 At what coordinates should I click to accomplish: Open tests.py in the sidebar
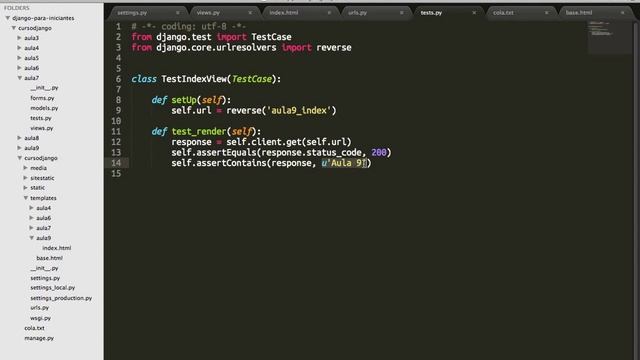41,118
